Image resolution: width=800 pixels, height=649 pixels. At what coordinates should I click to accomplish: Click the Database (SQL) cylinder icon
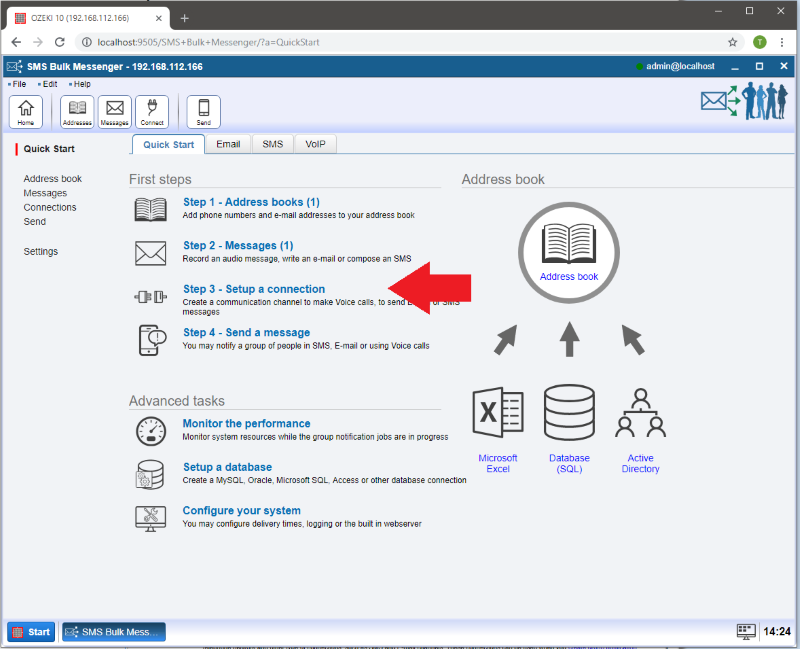[x=569, y=413]
